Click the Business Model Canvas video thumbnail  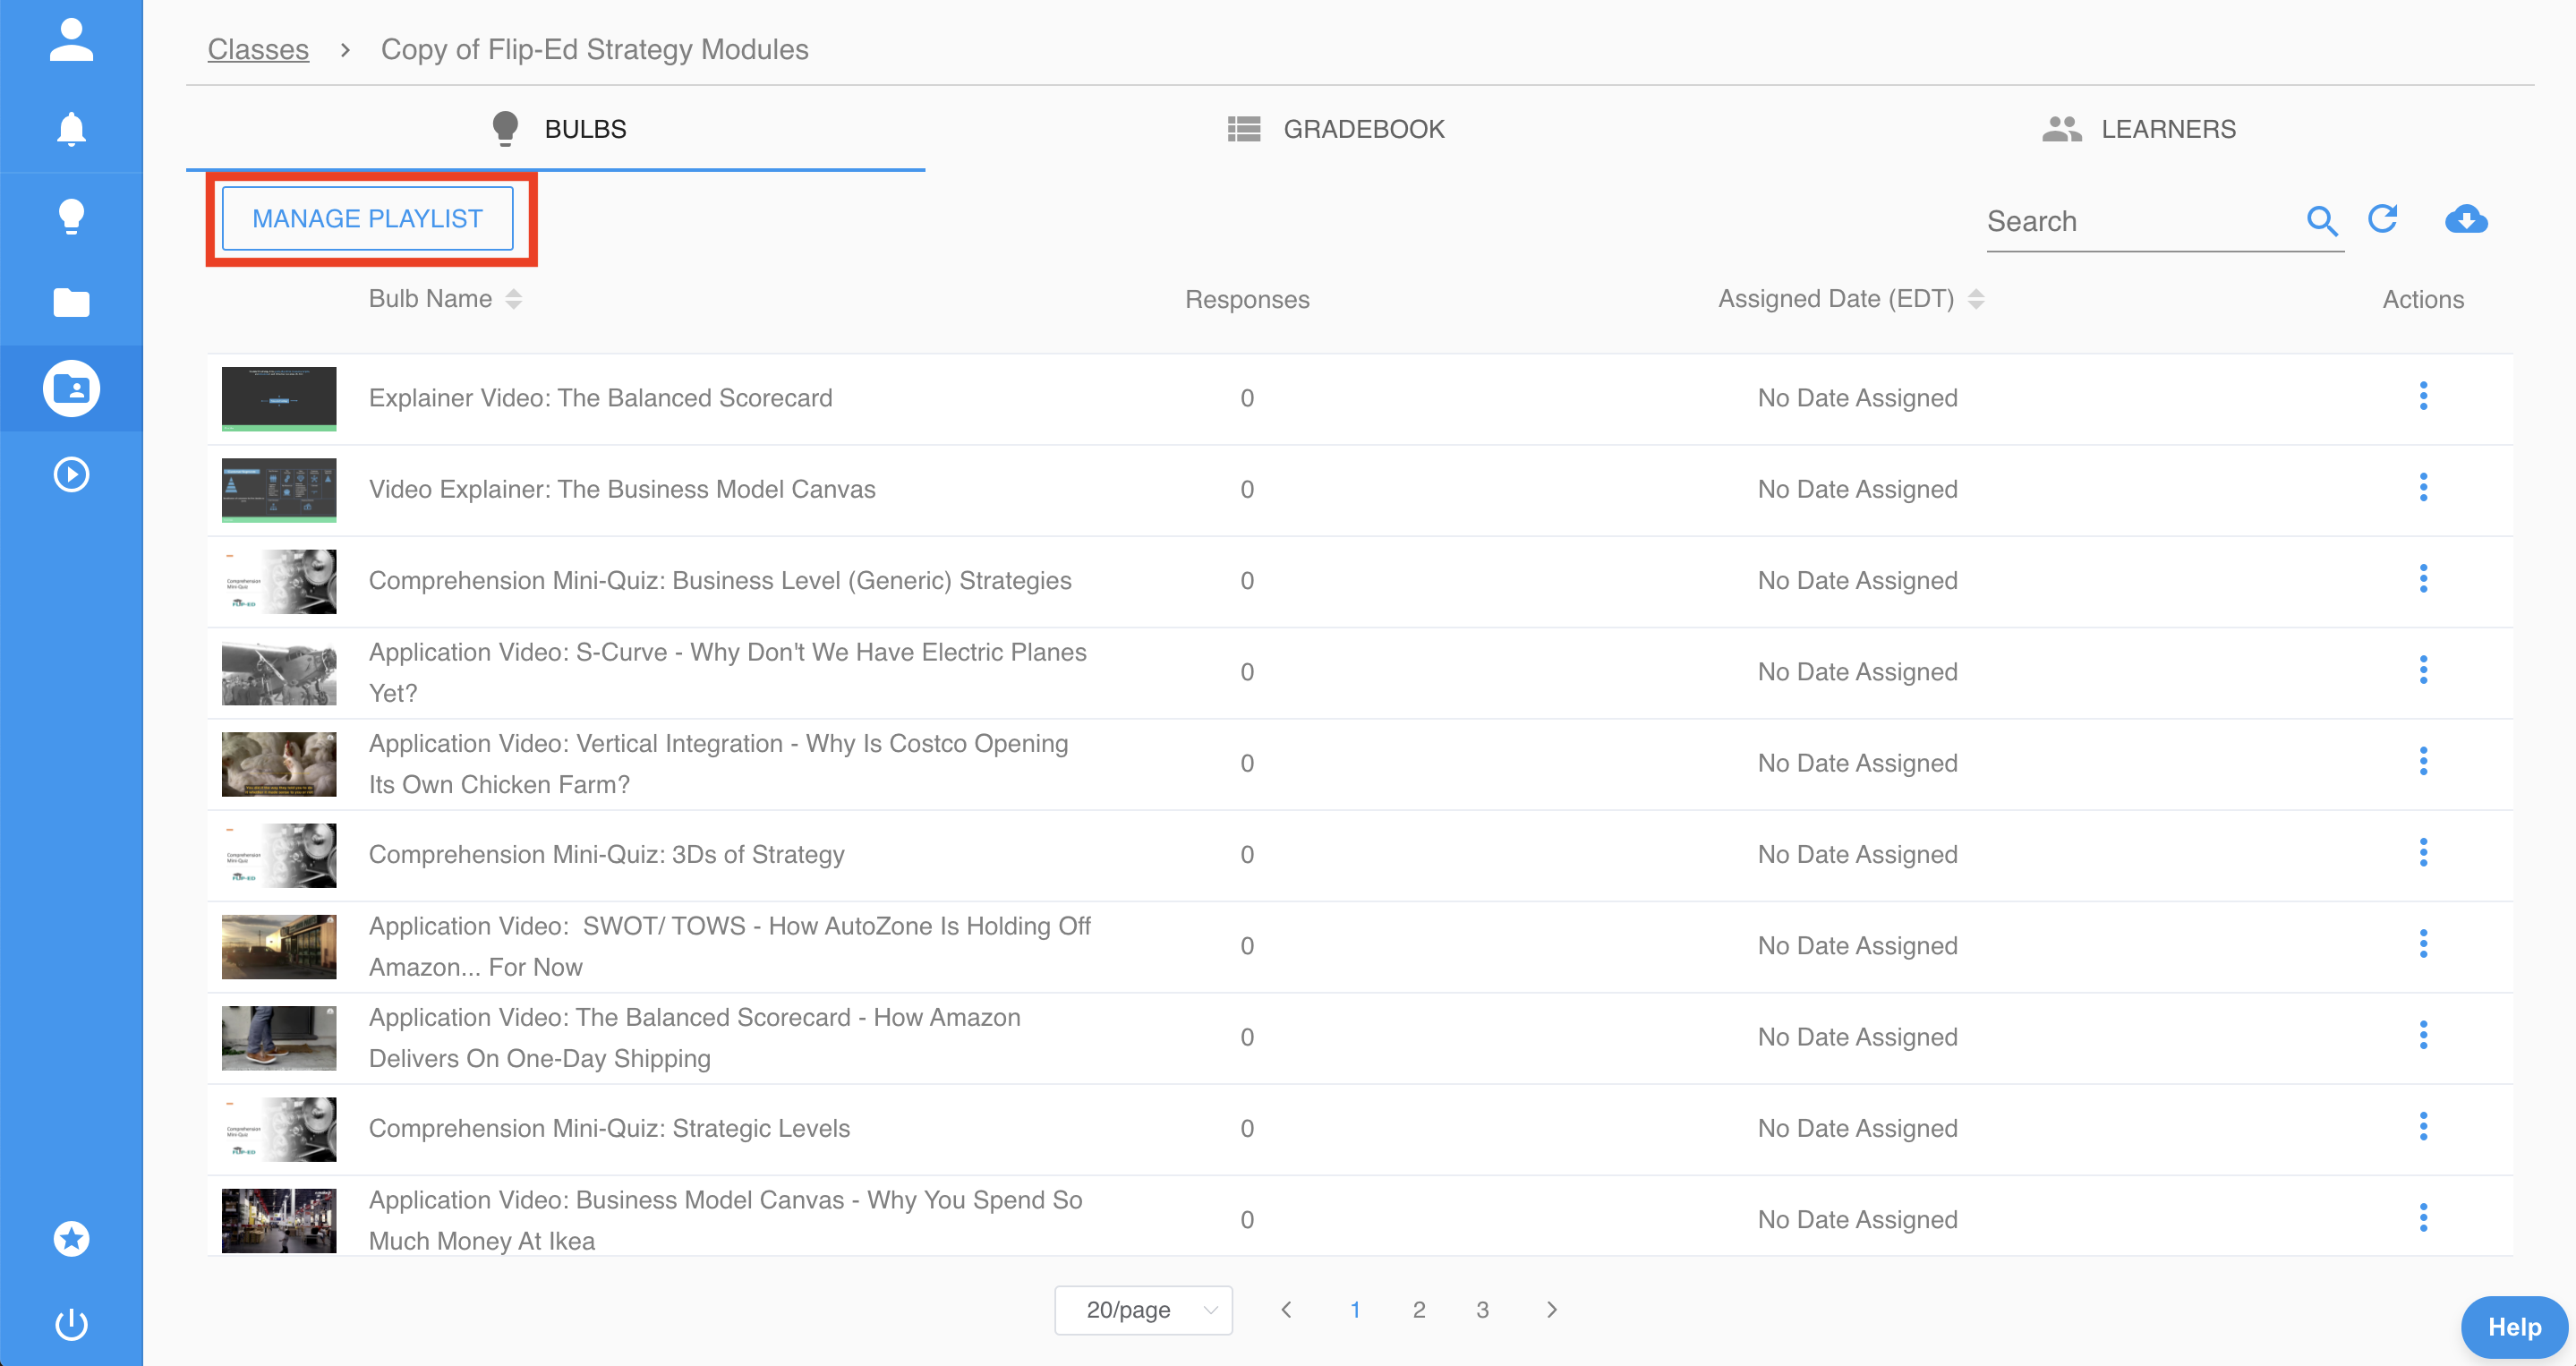tap(278, 490)
